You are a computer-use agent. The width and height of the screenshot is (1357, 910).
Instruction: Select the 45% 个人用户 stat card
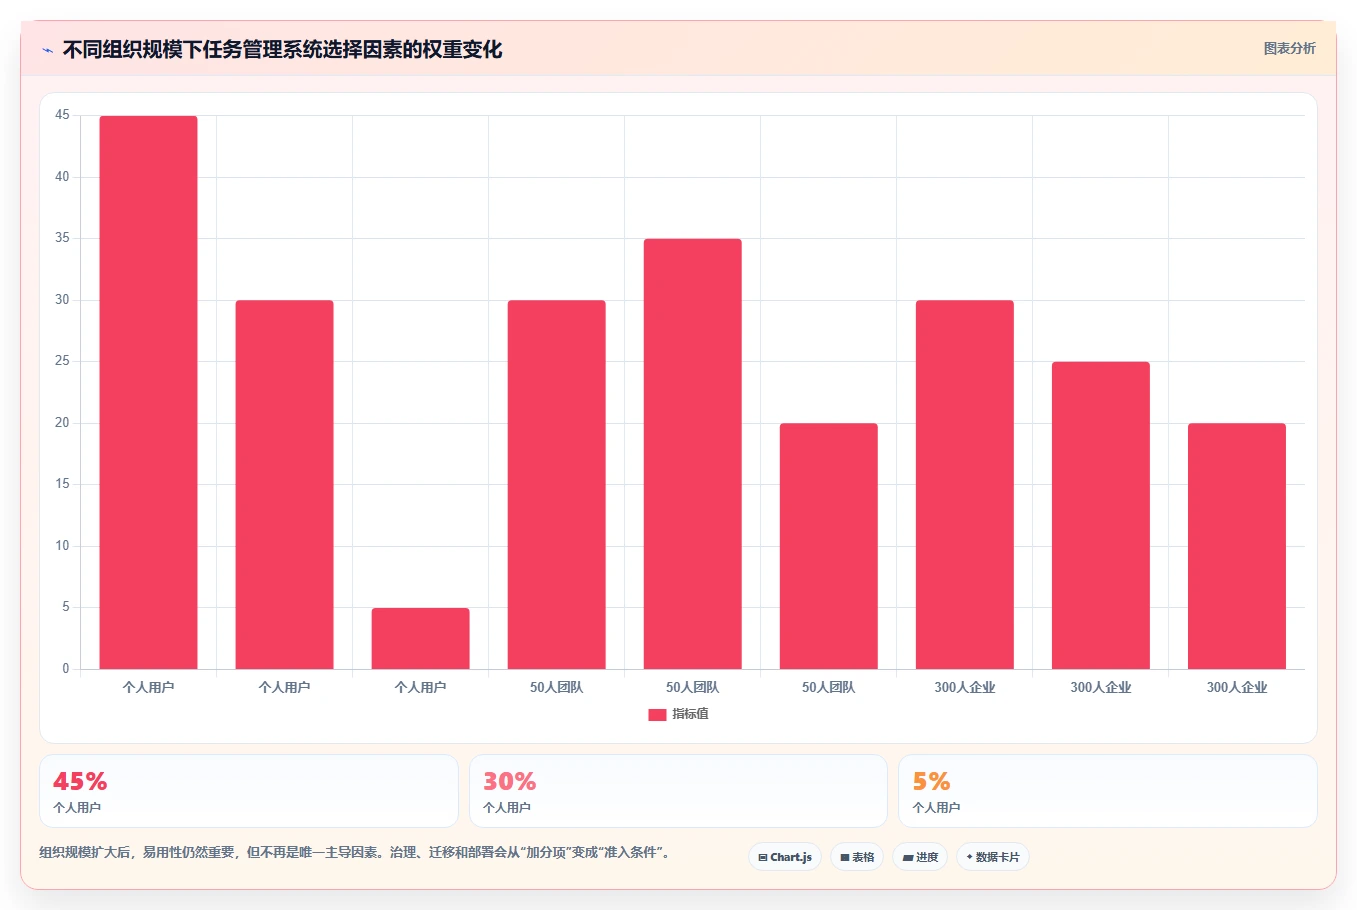(248, 791)
